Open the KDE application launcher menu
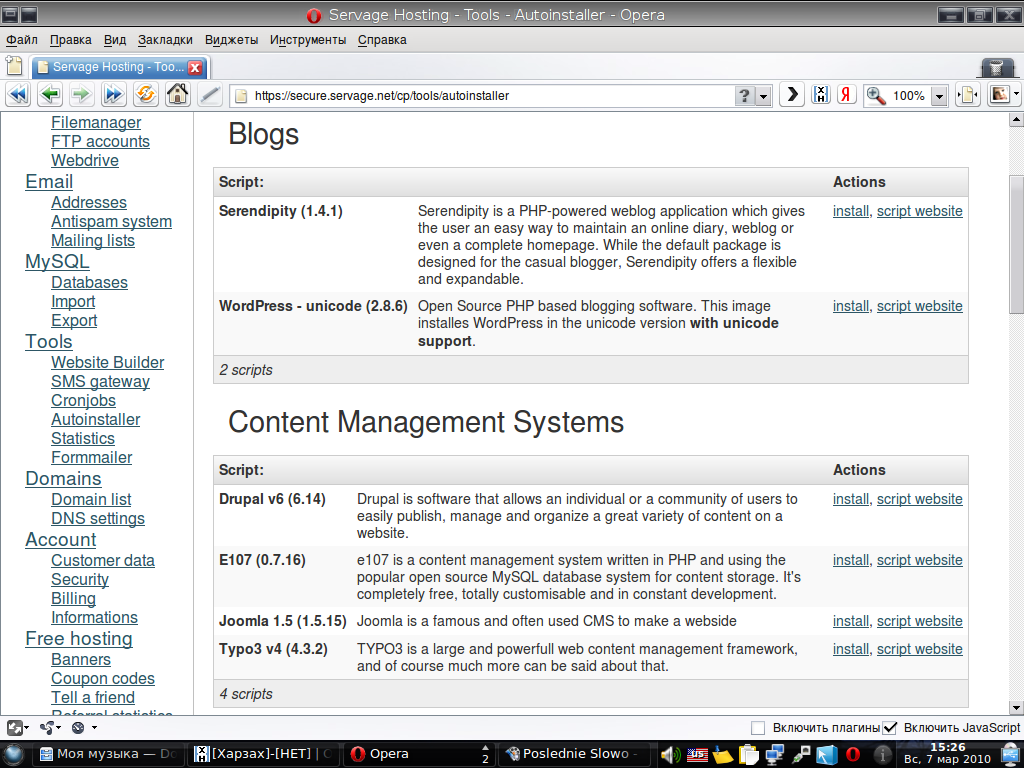1024x768 pixels. pos(14,754)
